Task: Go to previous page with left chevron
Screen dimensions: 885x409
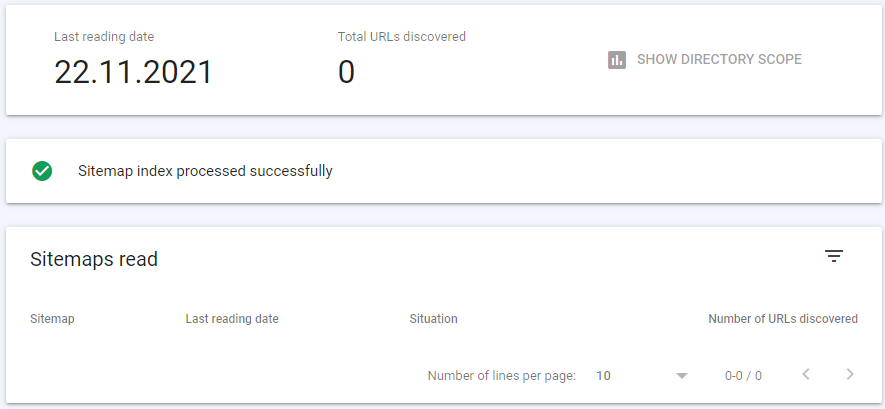Action: point(806,373)
